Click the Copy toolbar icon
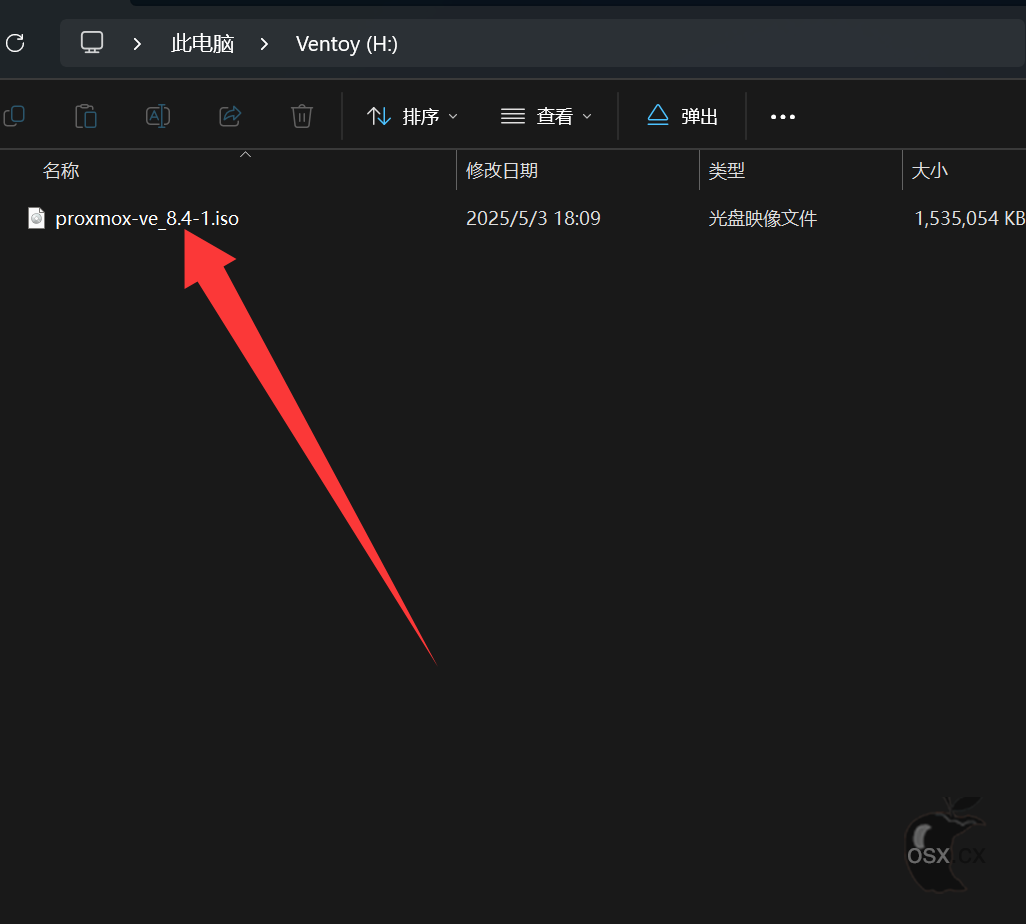Viewport: 1026px width, 924px height. [x=14, y=116]
